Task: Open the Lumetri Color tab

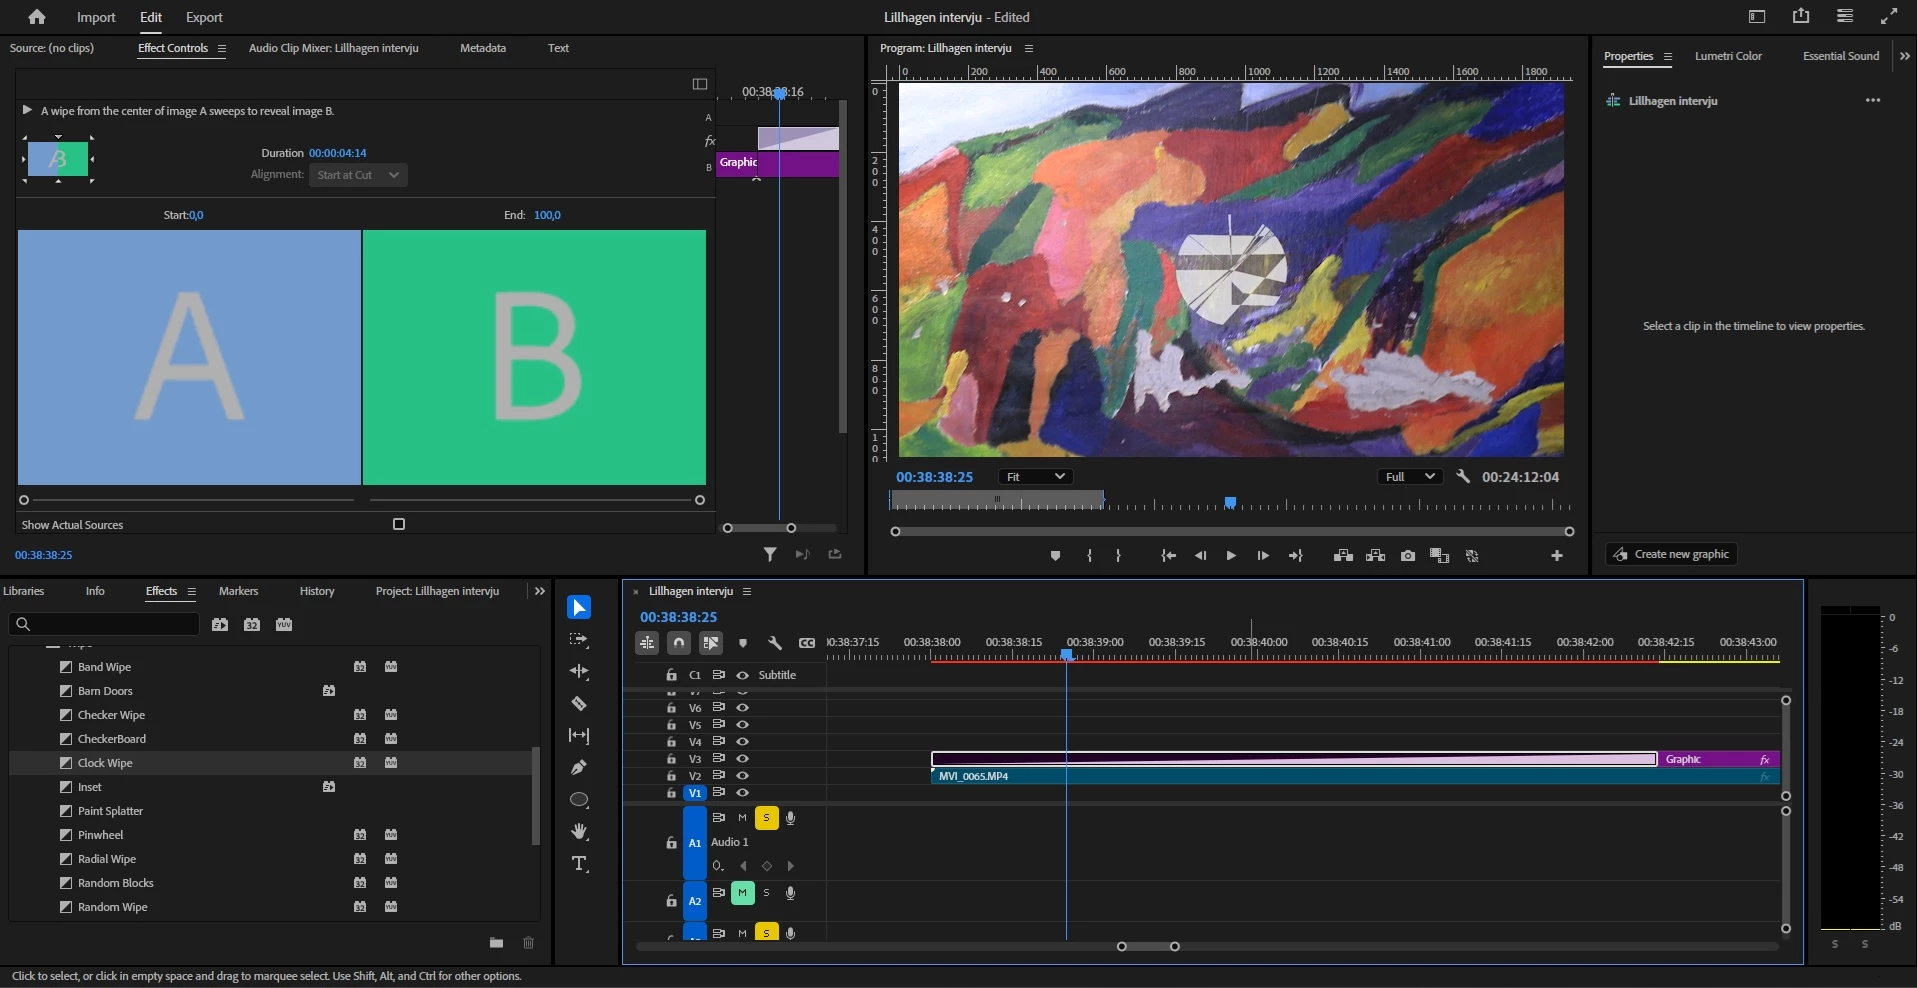Action: (1728, 56)
